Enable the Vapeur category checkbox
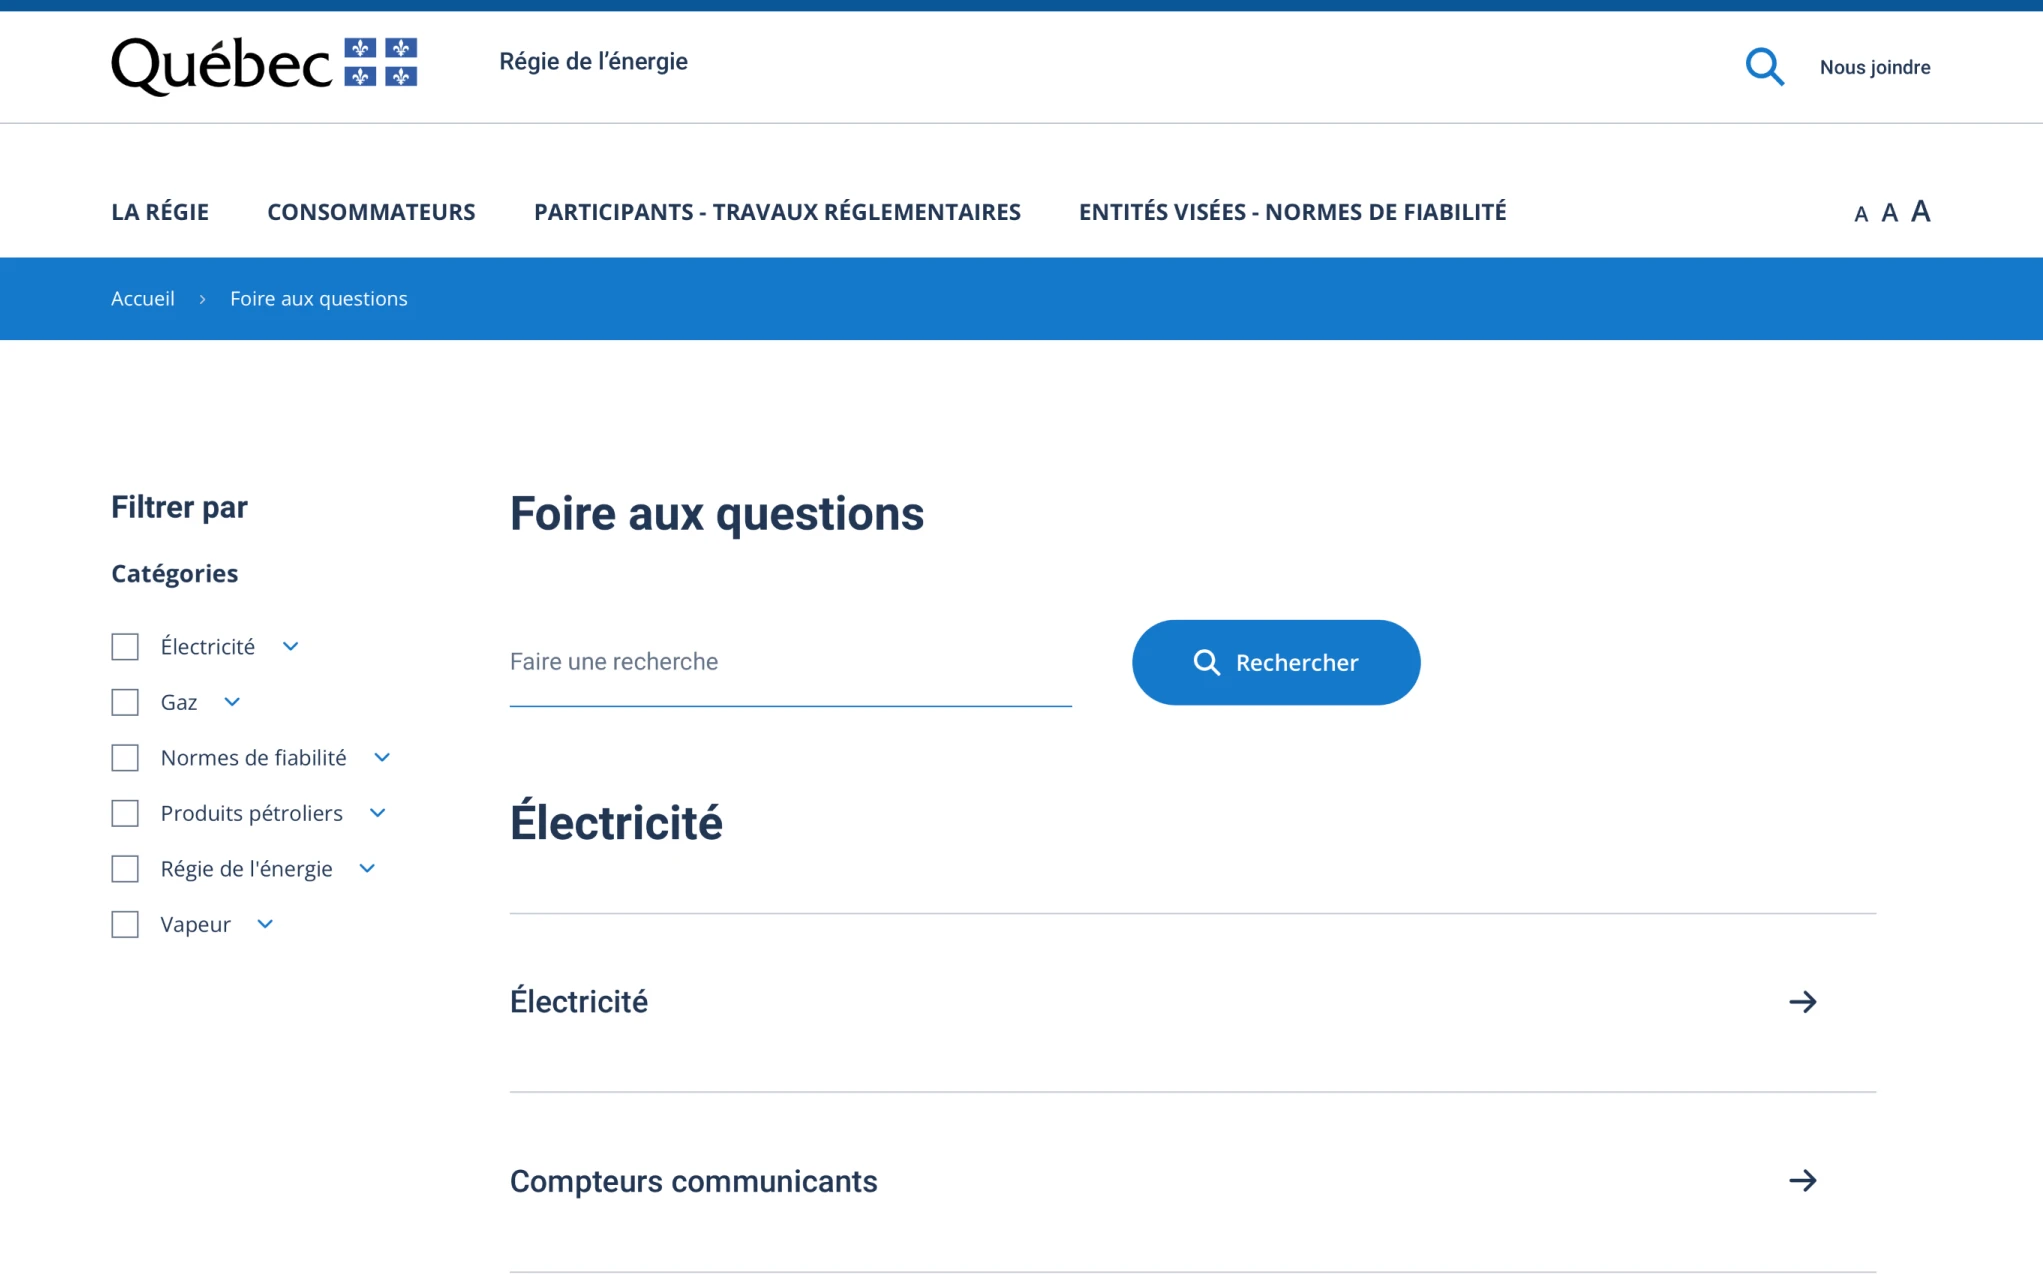The width and height of the screenshot is (2043, 1275). point(125,925)
